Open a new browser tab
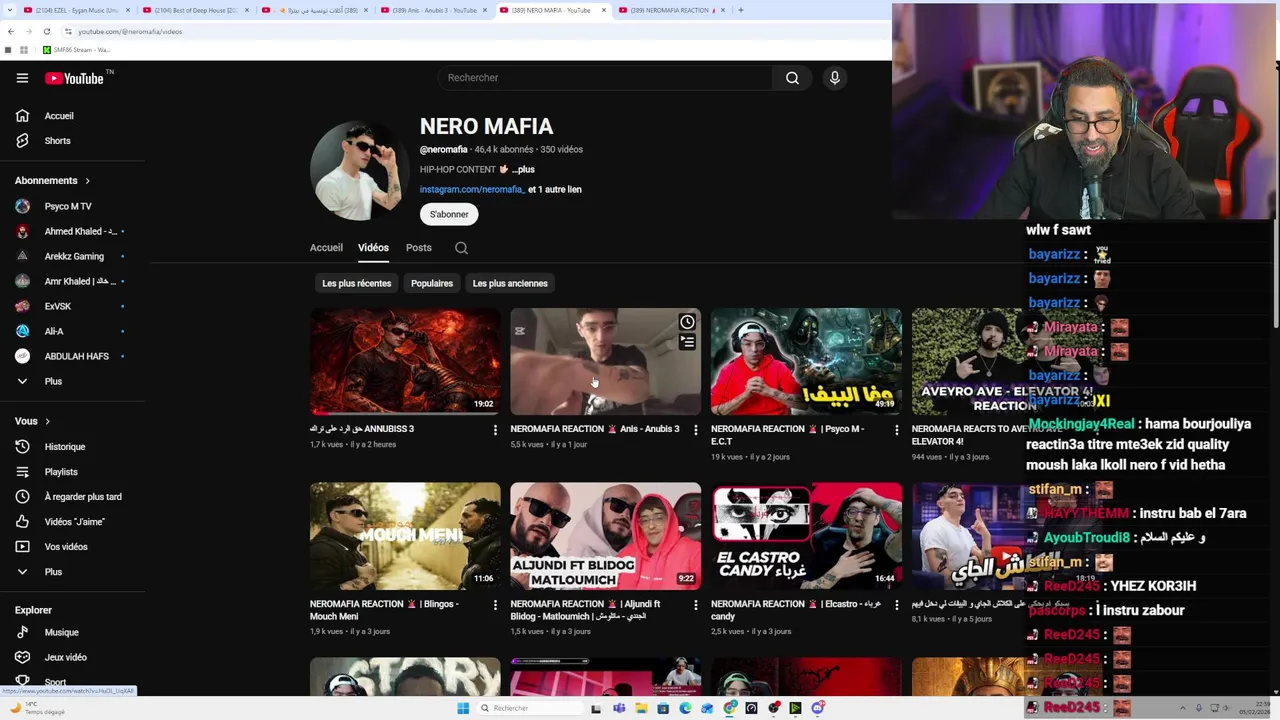 click(741, 10)
